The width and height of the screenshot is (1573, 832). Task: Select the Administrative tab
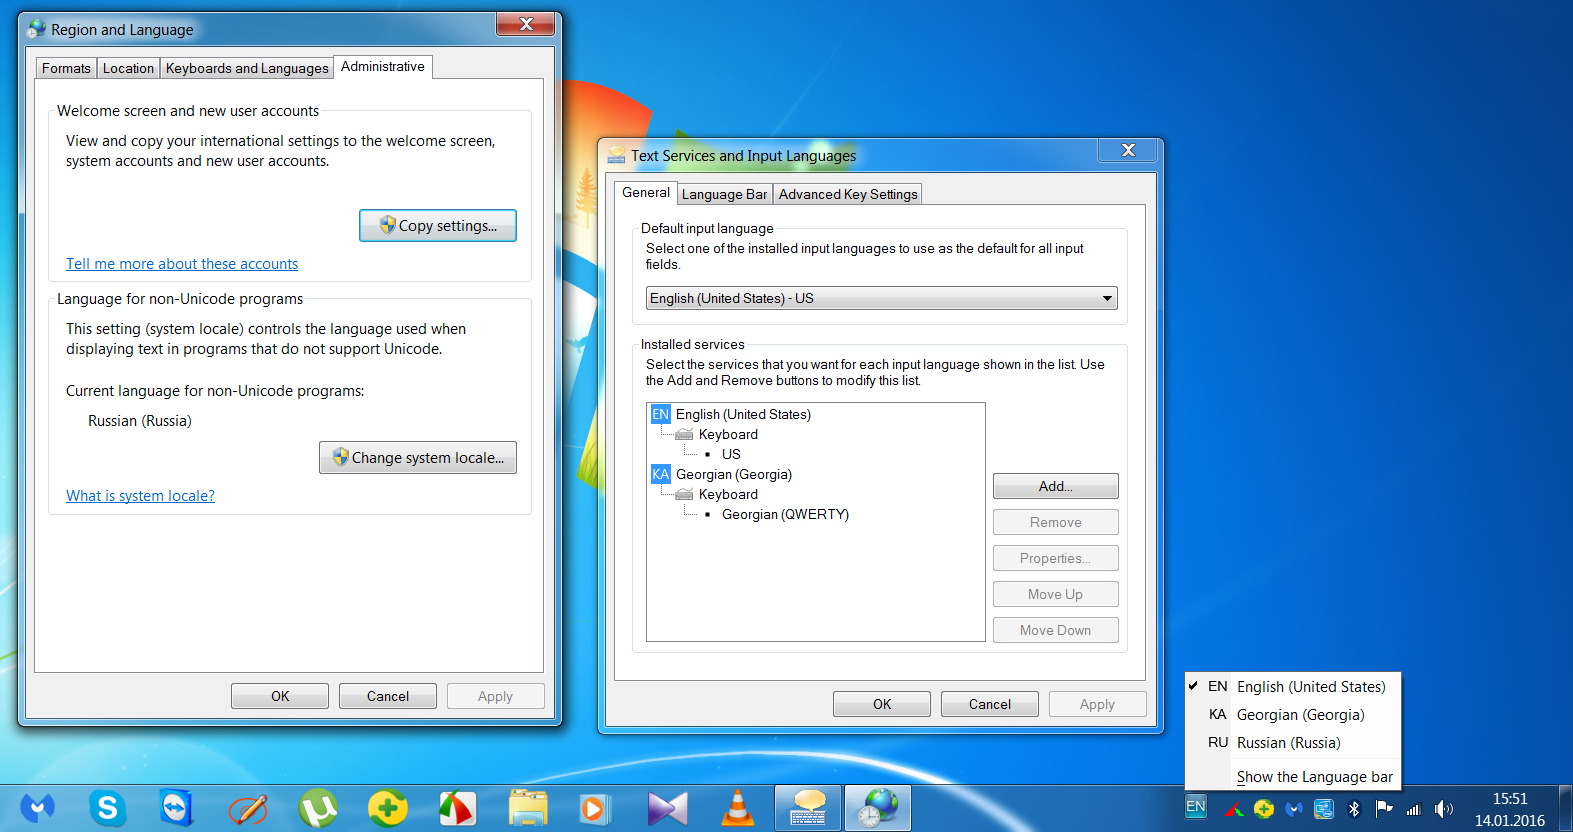click(x=383, y=66)
